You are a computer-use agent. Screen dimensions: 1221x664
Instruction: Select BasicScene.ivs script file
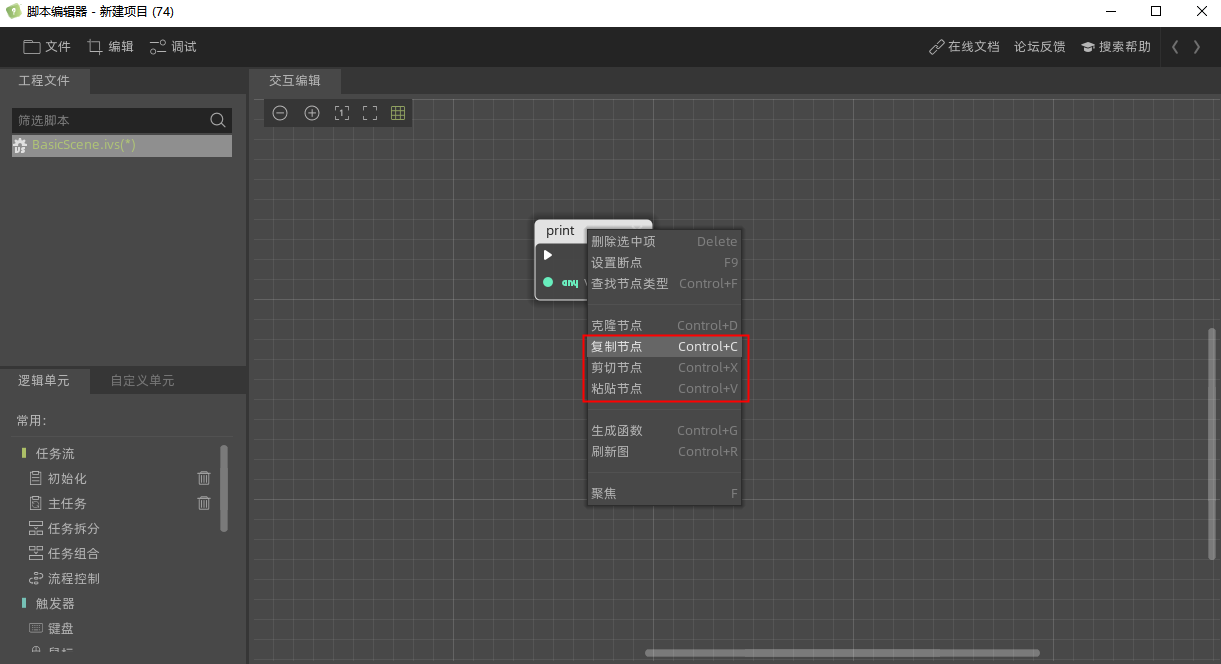(x=122, y=145)
